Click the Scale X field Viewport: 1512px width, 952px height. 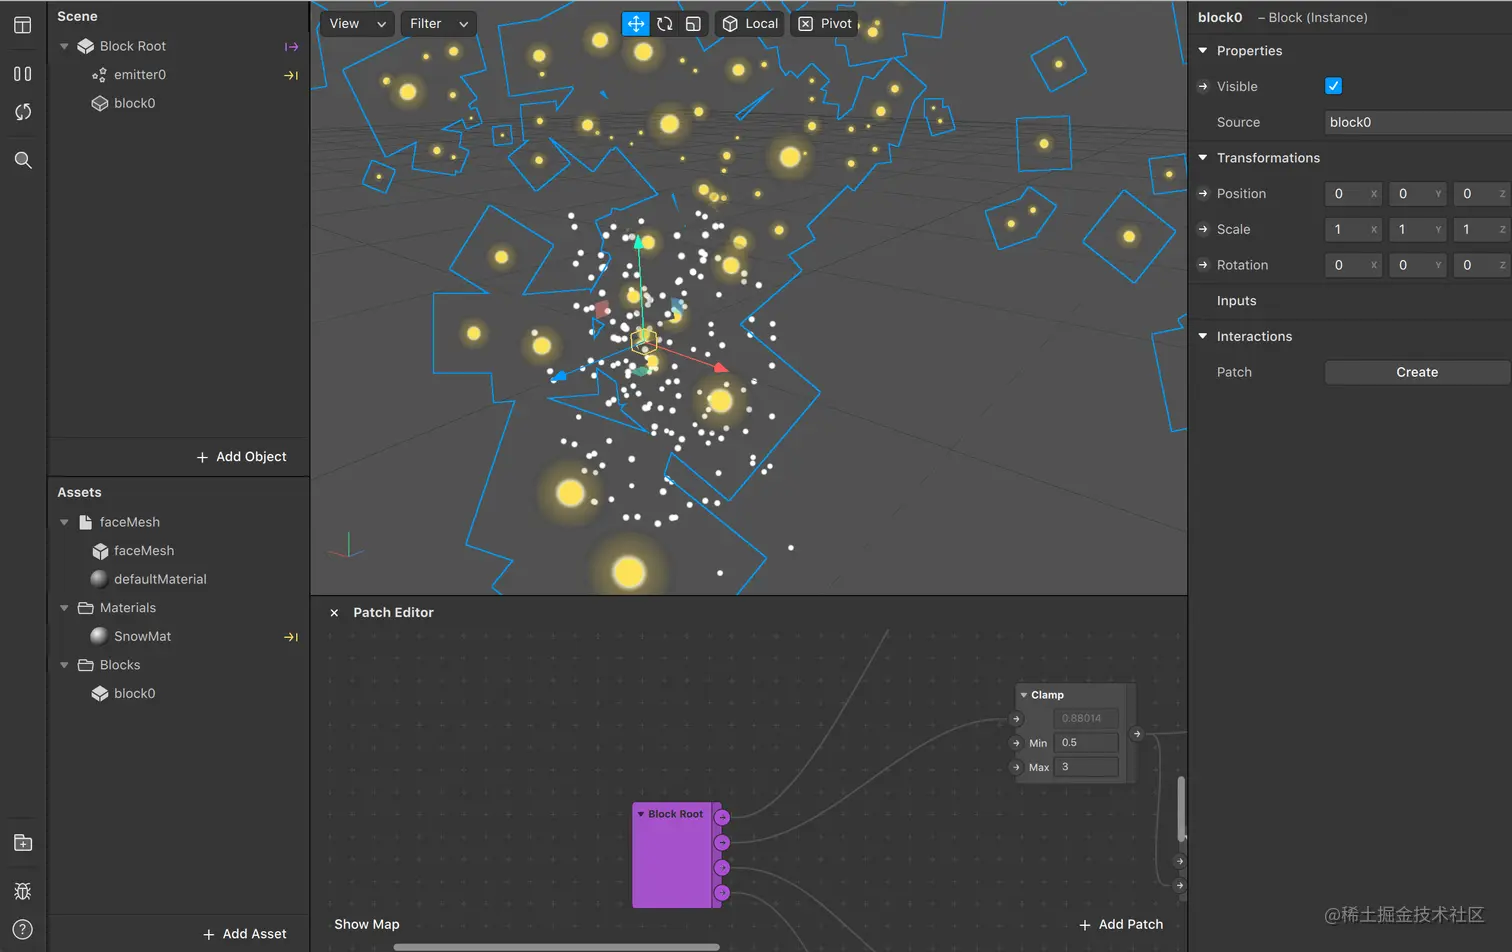(1353, 230)
